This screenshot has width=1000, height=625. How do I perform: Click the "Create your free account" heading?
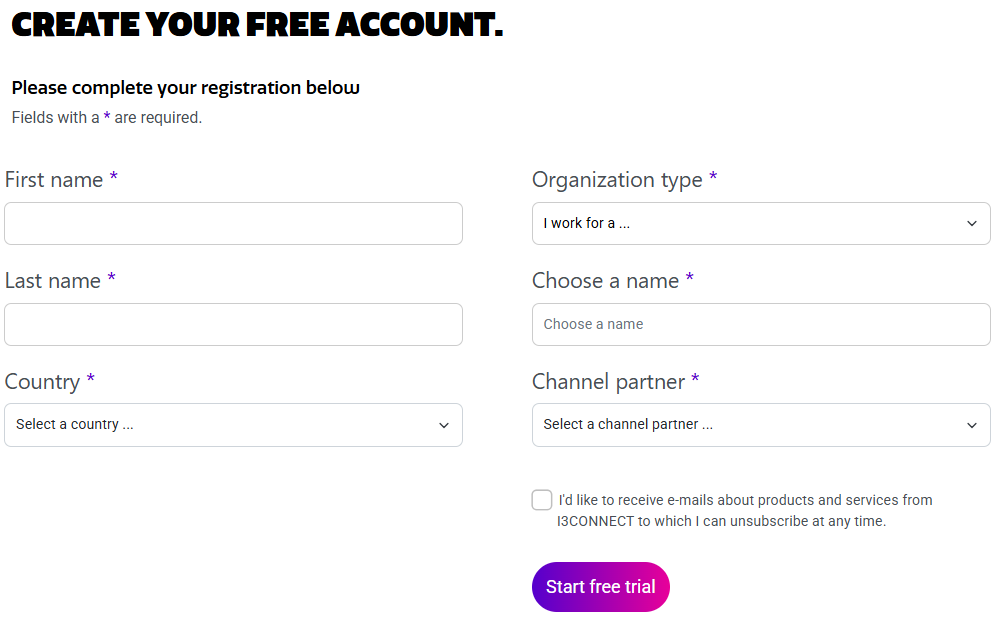(x=257, y=24)
